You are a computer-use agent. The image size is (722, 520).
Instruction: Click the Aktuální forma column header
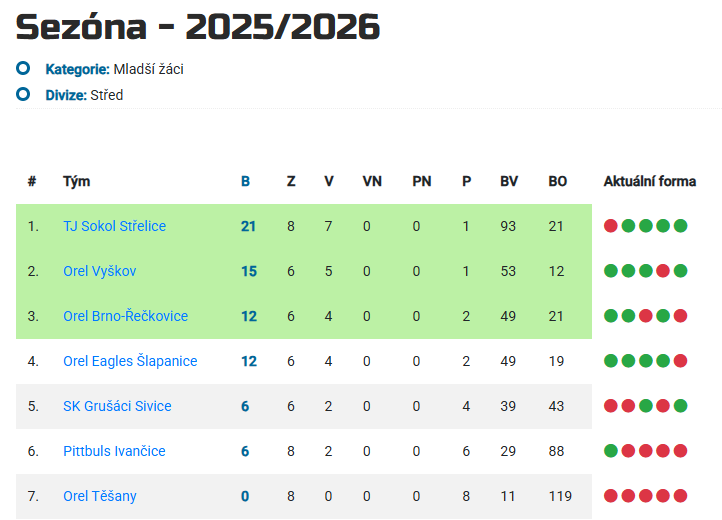[649, 182]
